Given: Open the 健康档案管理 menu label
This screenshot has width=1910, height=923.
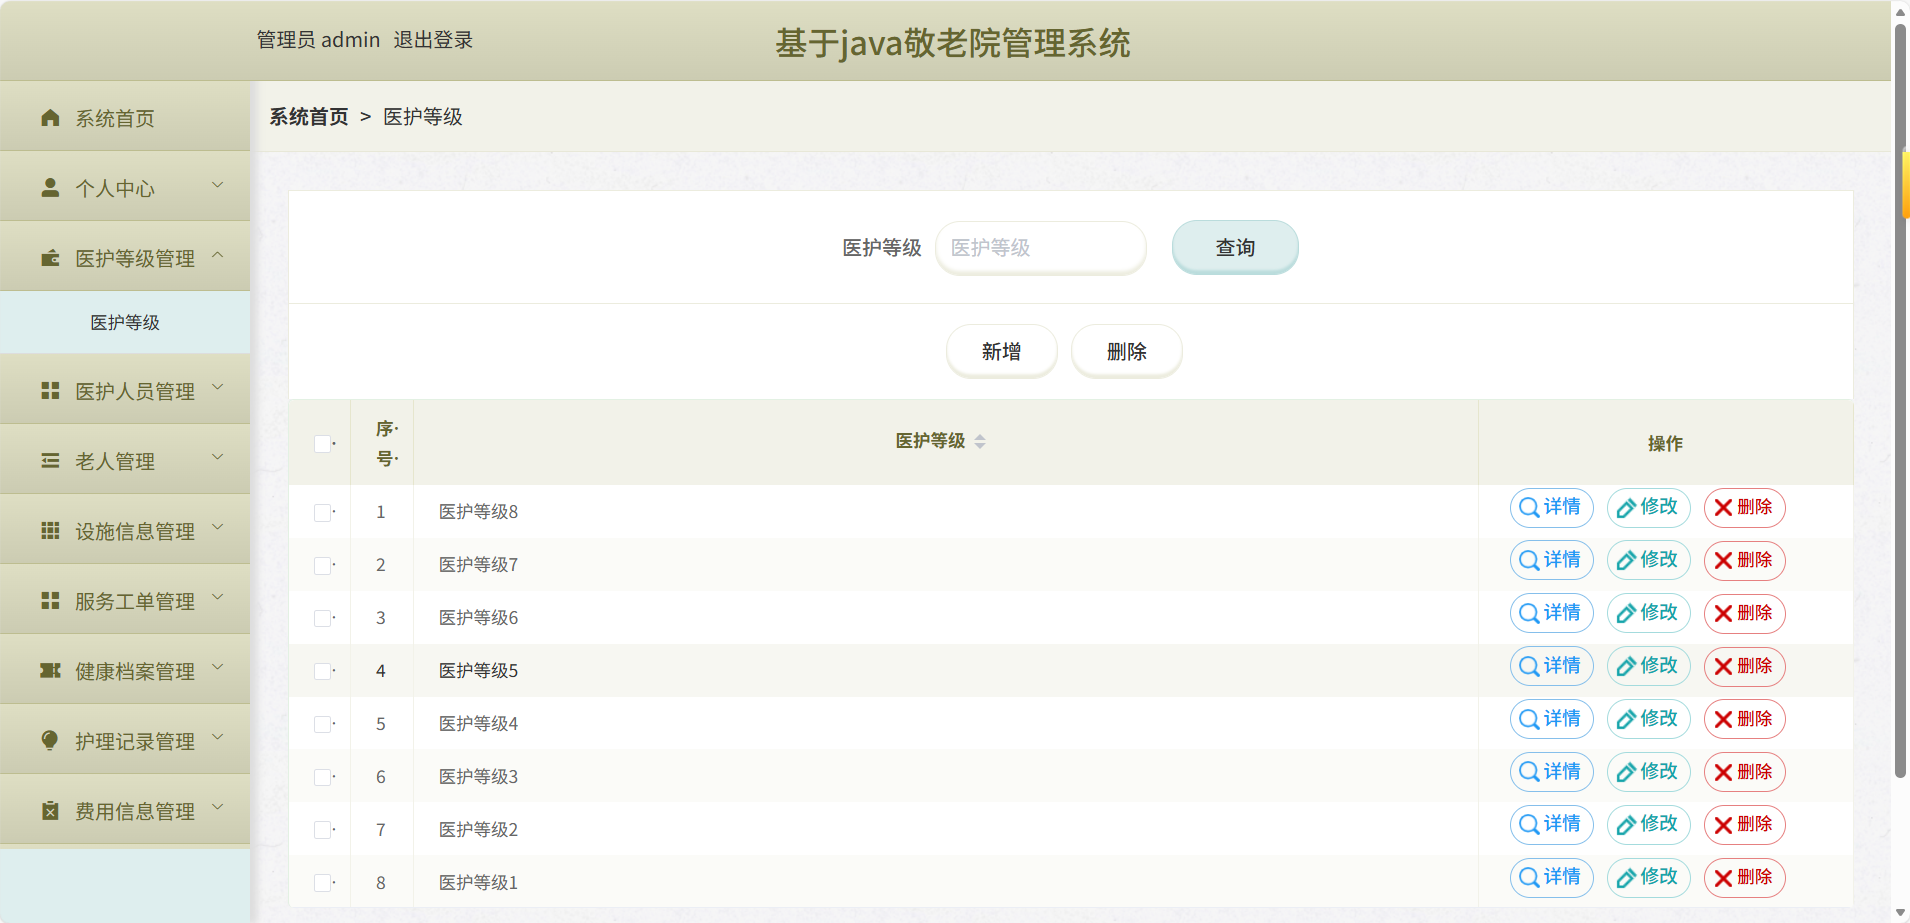Looking at the screenshot, I should [135, 671].
